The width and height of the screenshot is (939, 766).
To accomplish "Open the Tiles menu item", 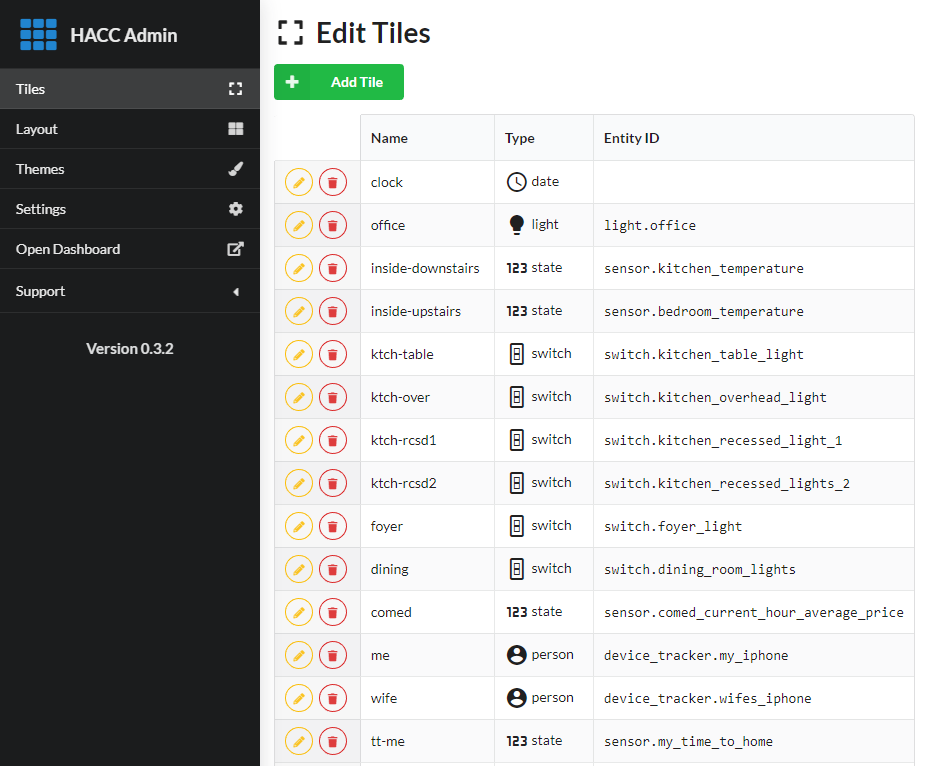I will point(129,89).
